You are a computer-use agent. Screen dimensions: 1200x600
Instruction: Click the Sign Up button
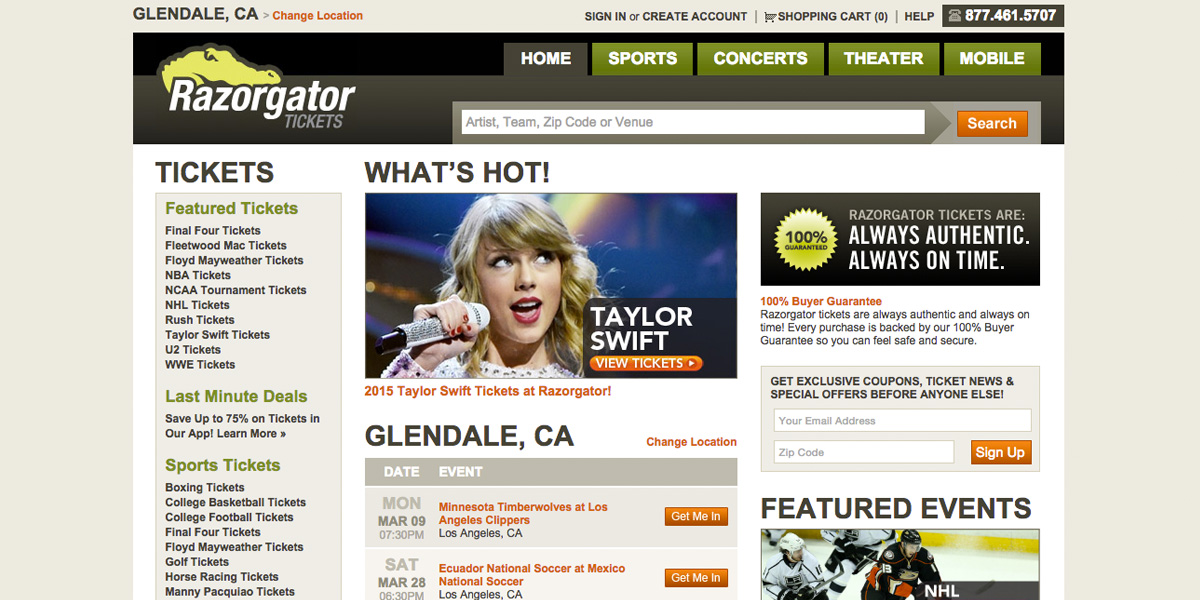coord(1000,452)
